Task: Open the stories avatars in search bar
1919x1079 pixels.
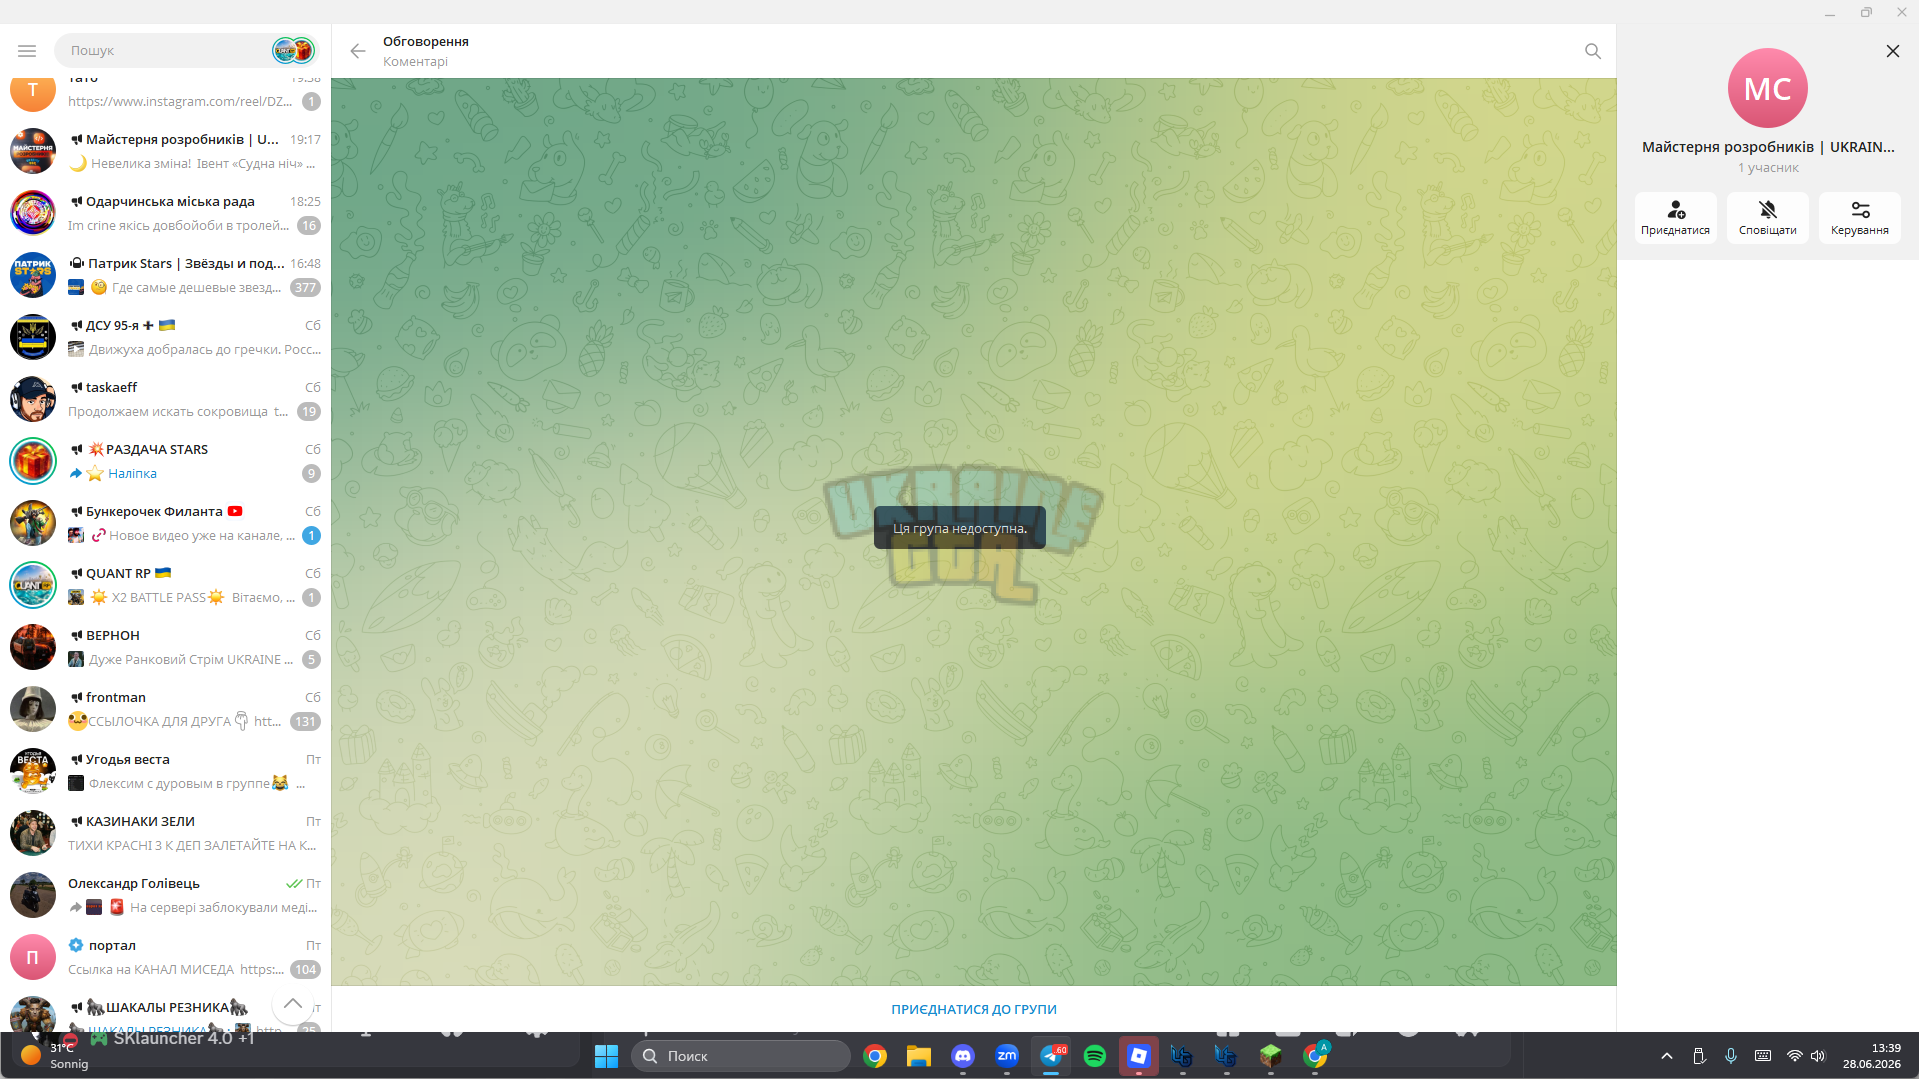Action: click(293, 50)
